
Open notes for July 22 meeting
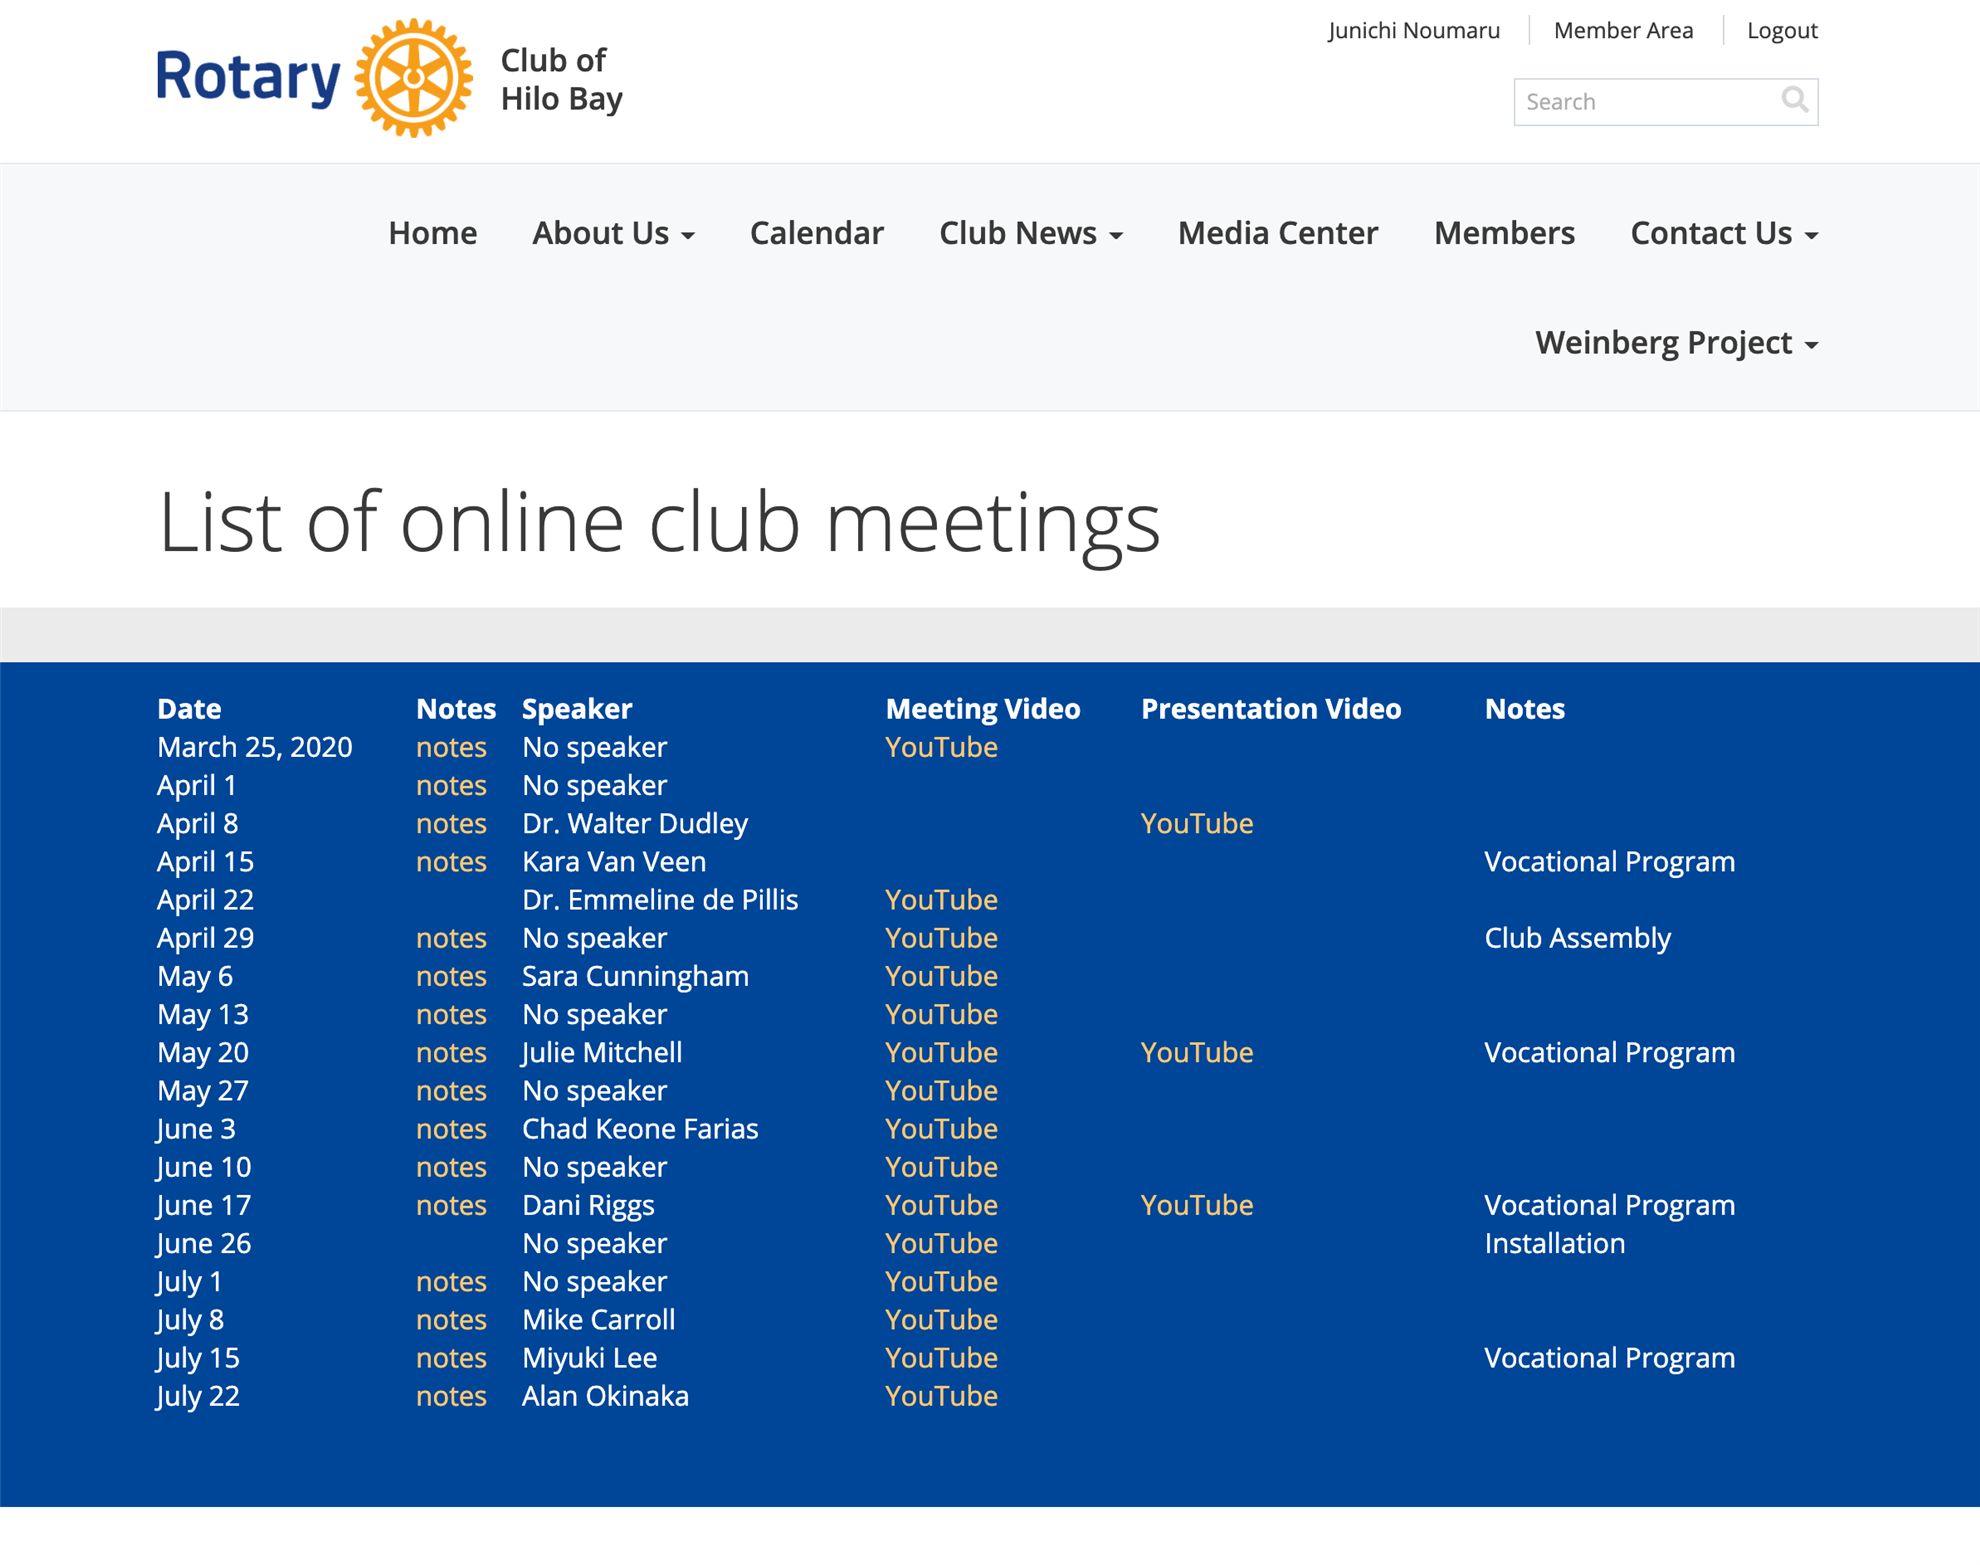click(451, 1396)
